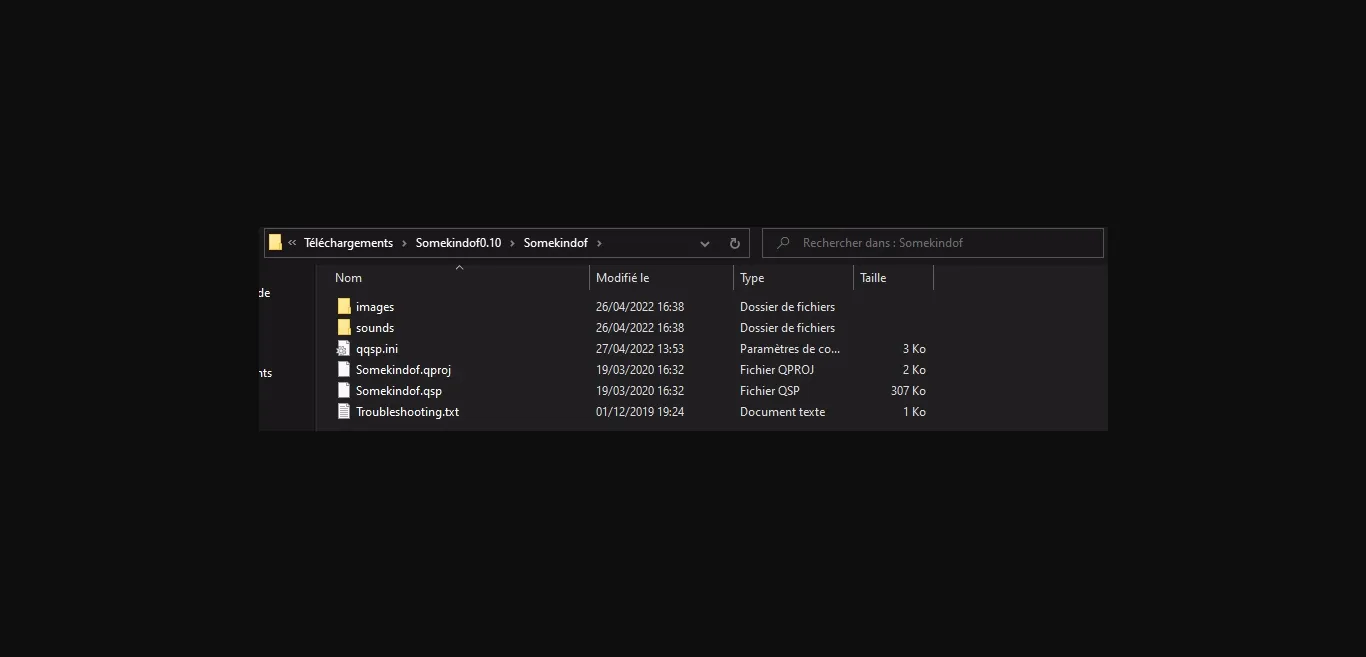Sort files by Modifié le column
This screenshot has width=1366, height=657.
click(622, 278)
